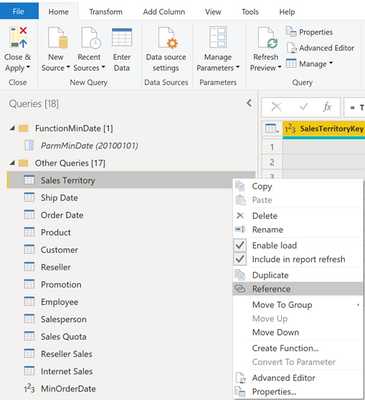The image size is (365, 400).
Task: Click the ParmMinDate parameter icon
Action: (29, 145)
